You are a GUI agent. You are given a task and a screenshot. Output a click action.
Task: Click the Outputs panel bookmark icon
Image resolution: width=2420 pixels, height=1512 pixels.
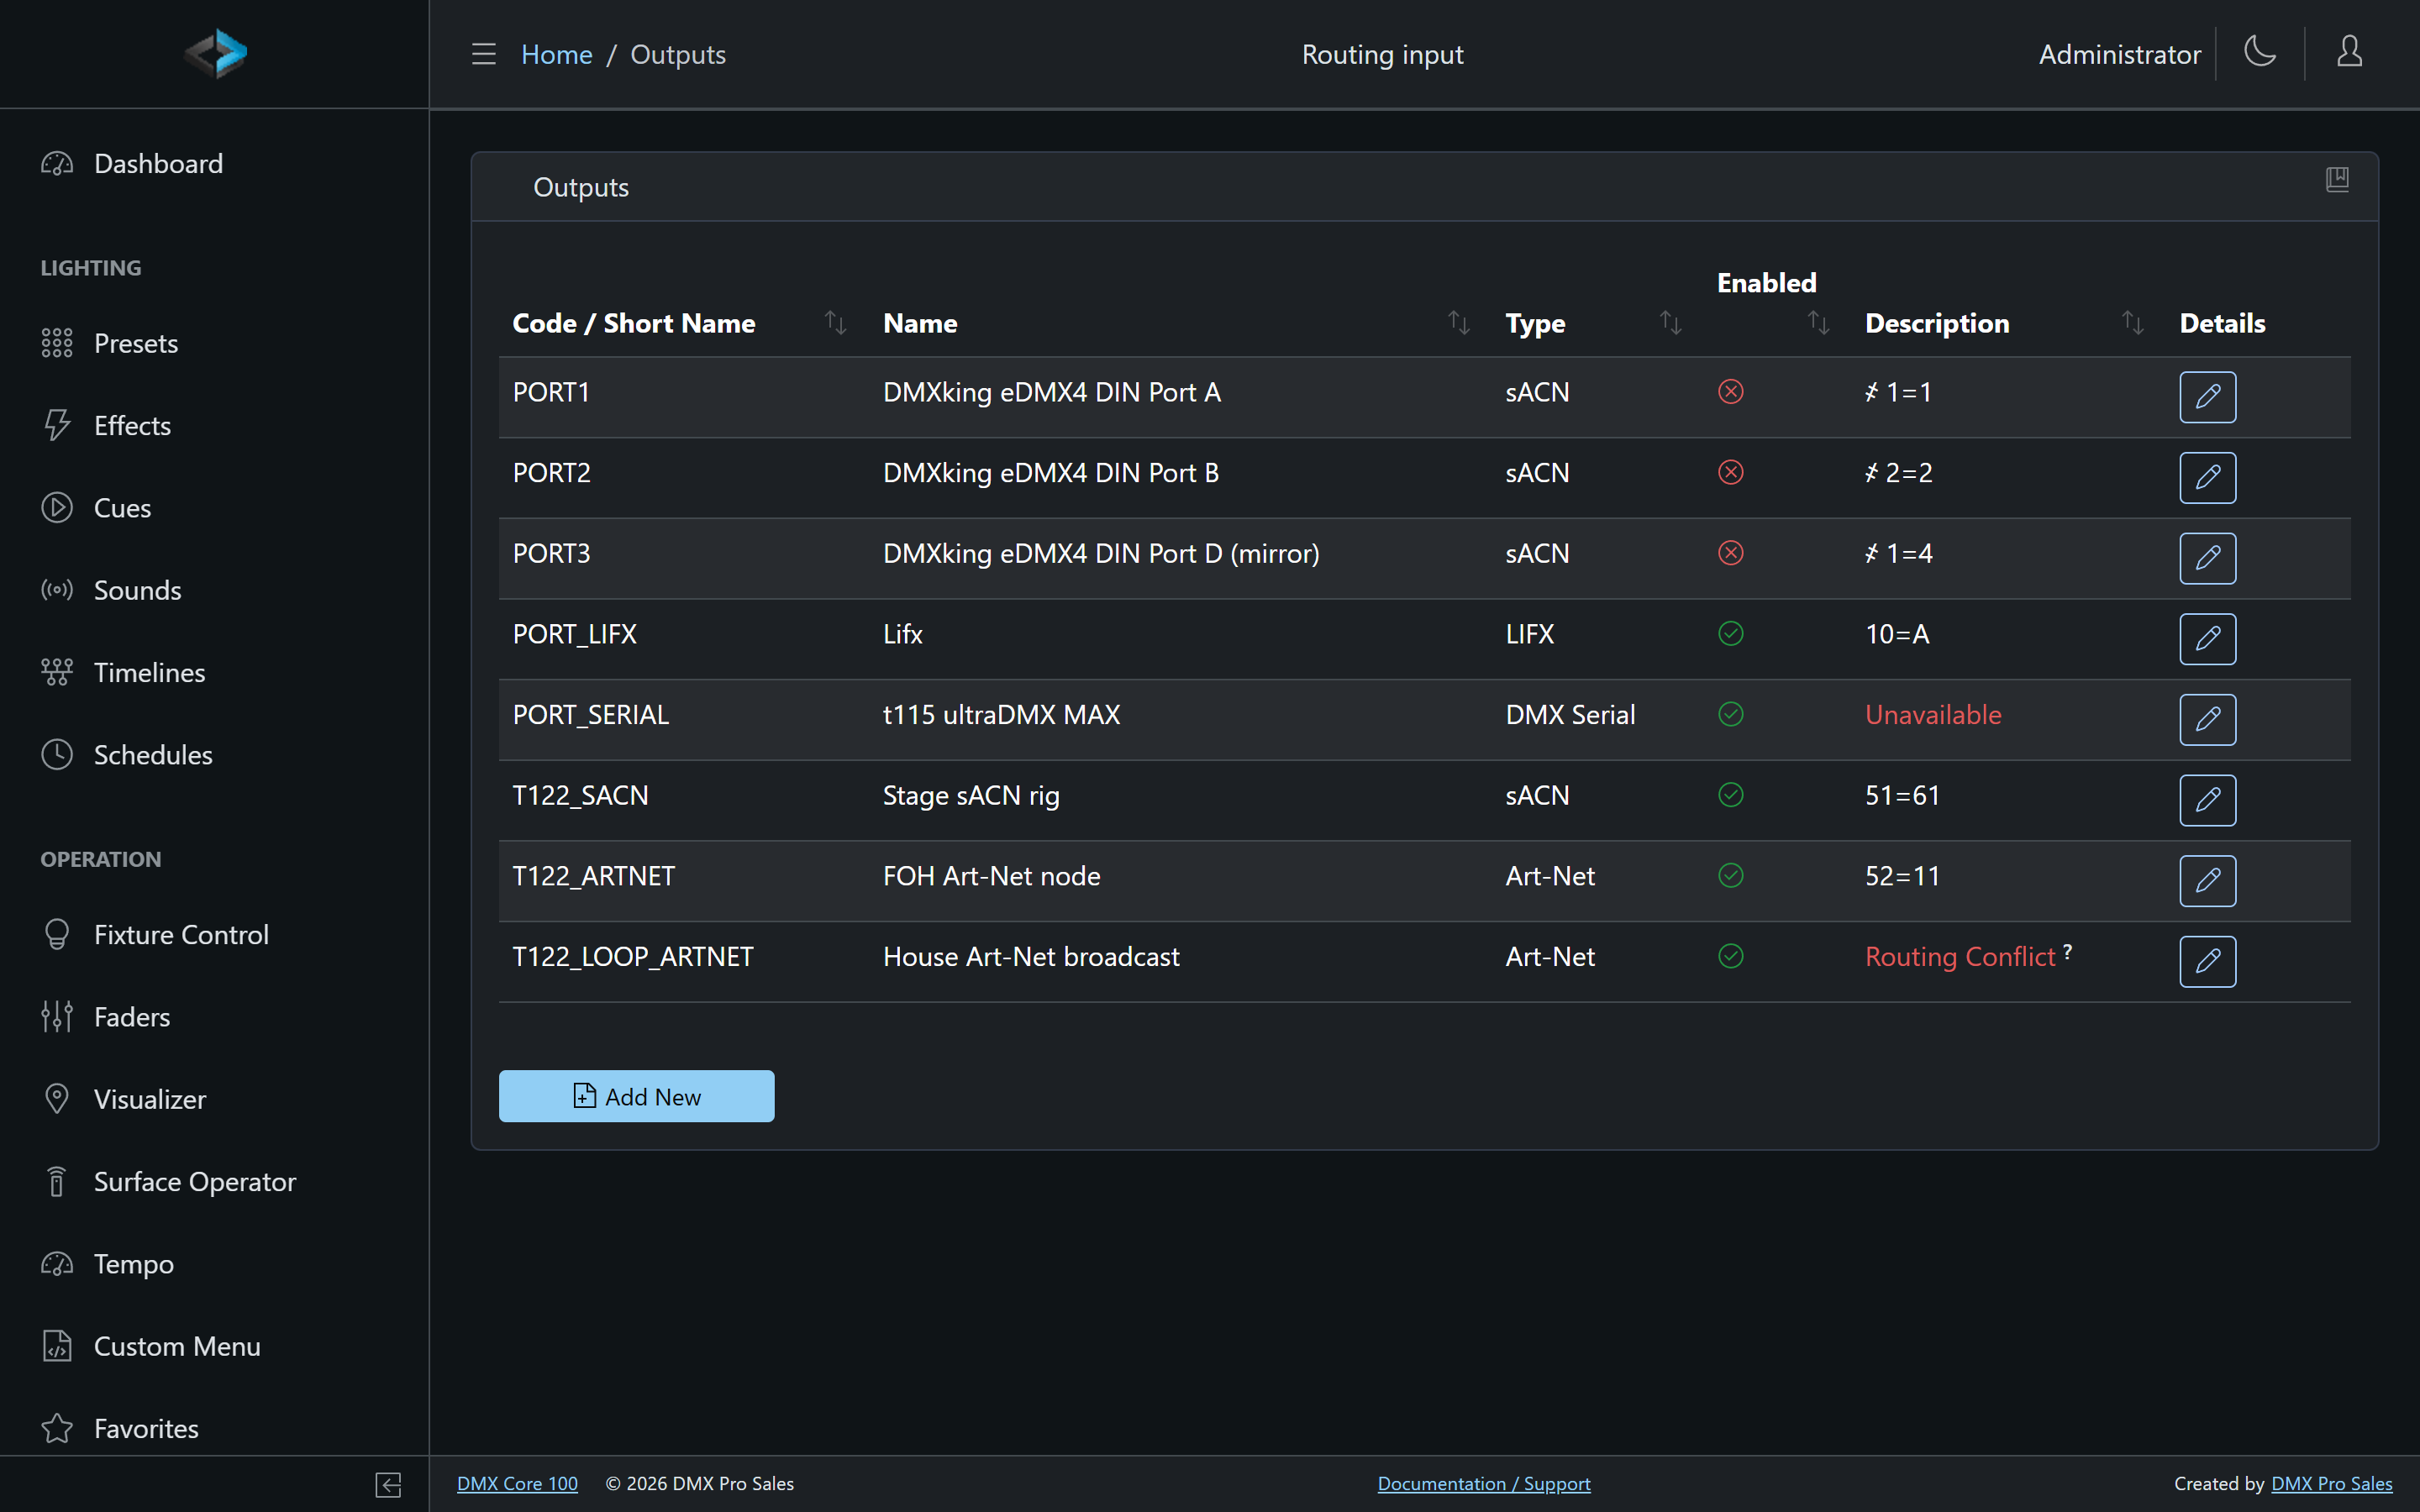click(x=2337, y=180)
